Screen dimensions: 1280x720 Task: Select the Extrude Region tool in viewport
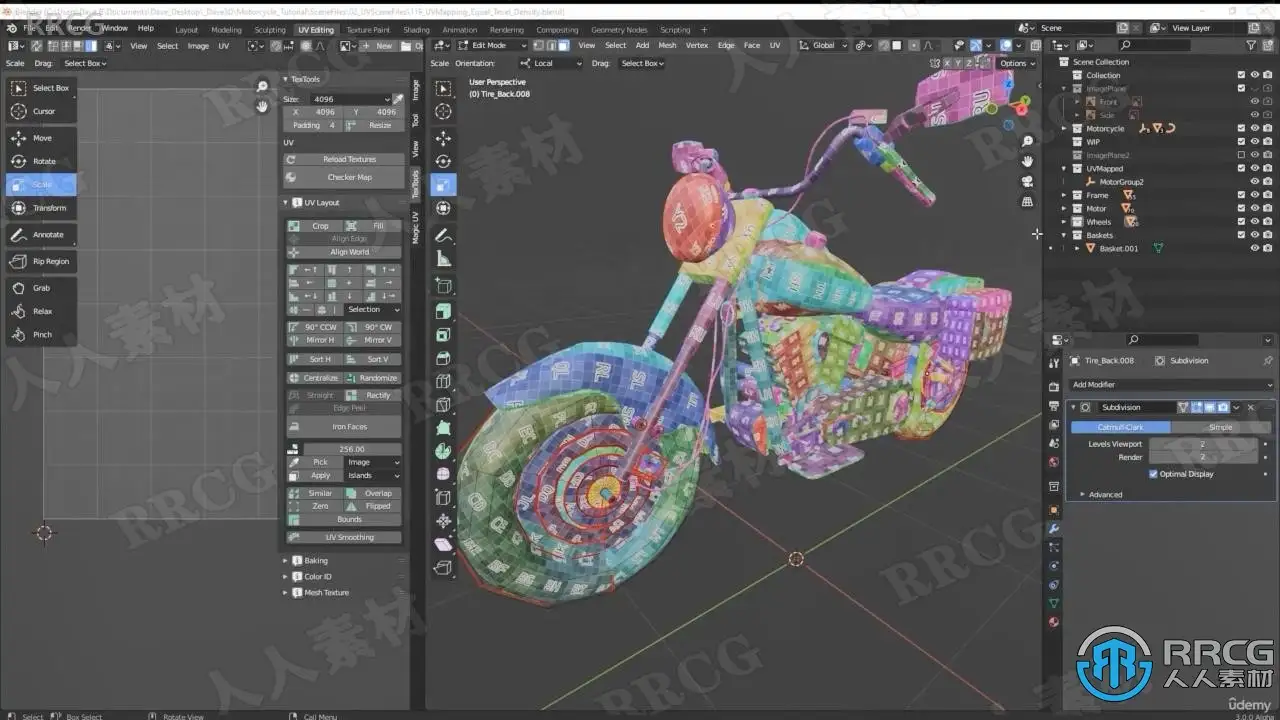point(444,310)
